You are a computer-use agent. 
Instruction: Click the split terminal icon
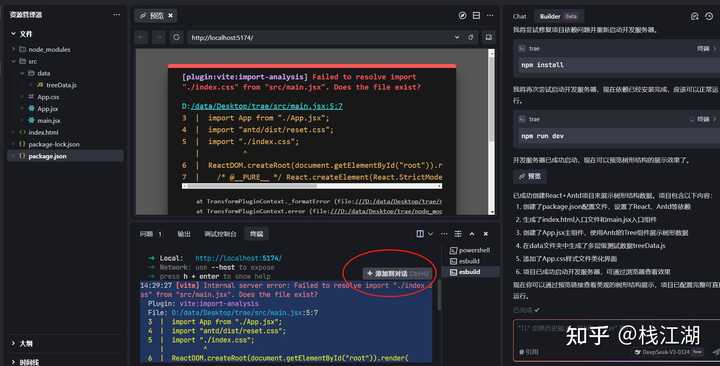coord(420,234)
